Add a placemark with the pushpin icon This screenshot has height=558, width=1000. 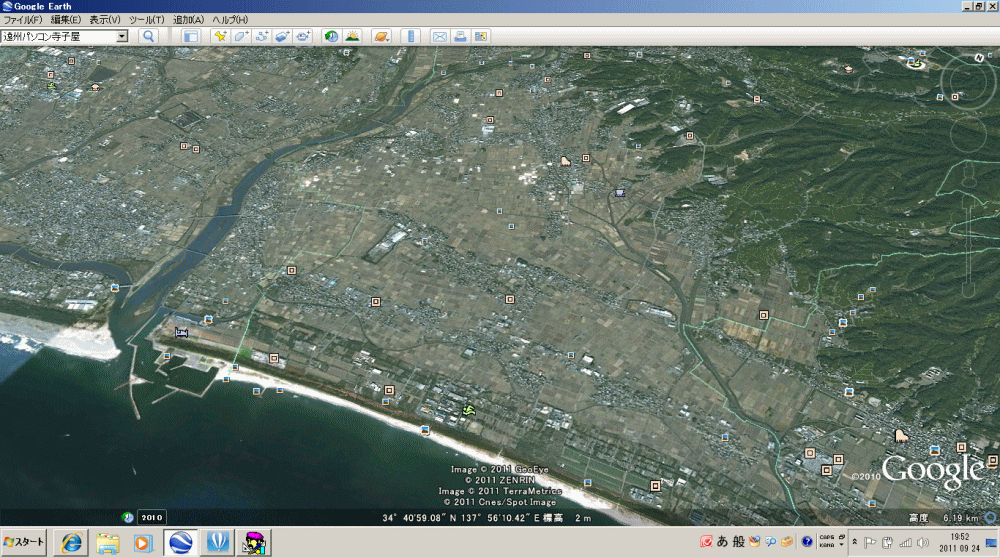point(220,36)
